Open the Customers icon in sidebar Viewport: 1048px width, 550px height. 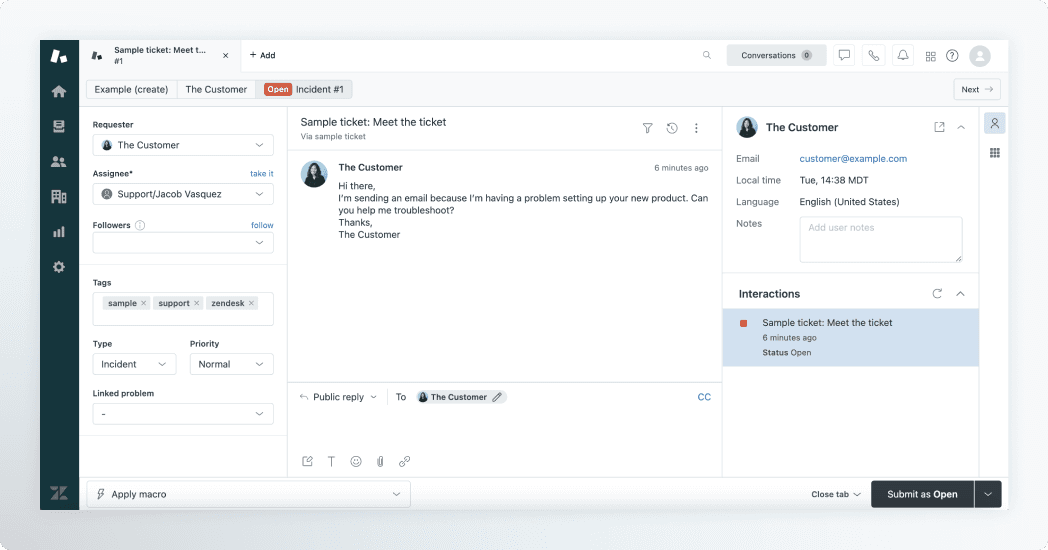pyautogui.click(x=59, y=161)
